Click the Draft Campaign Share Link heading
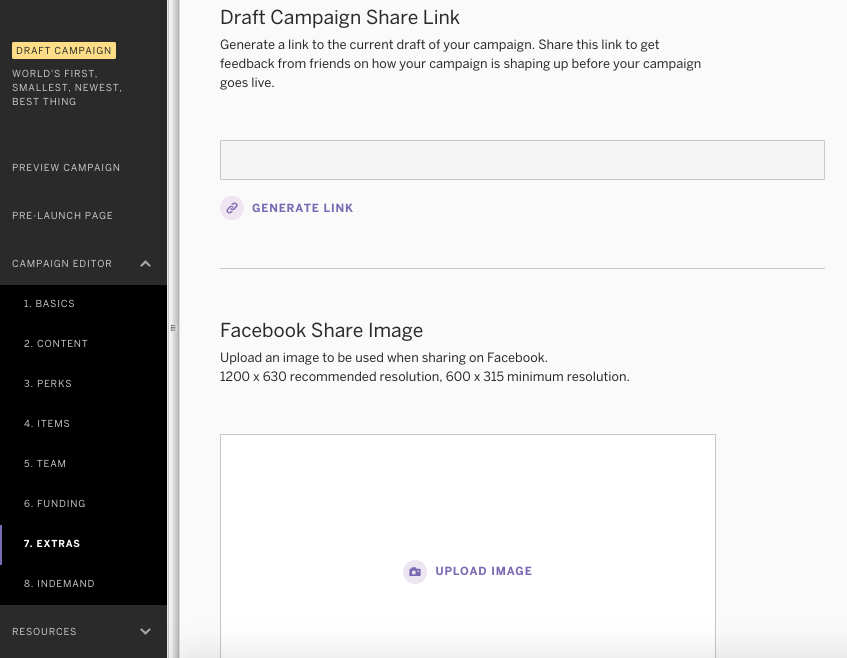 [340, 17]
